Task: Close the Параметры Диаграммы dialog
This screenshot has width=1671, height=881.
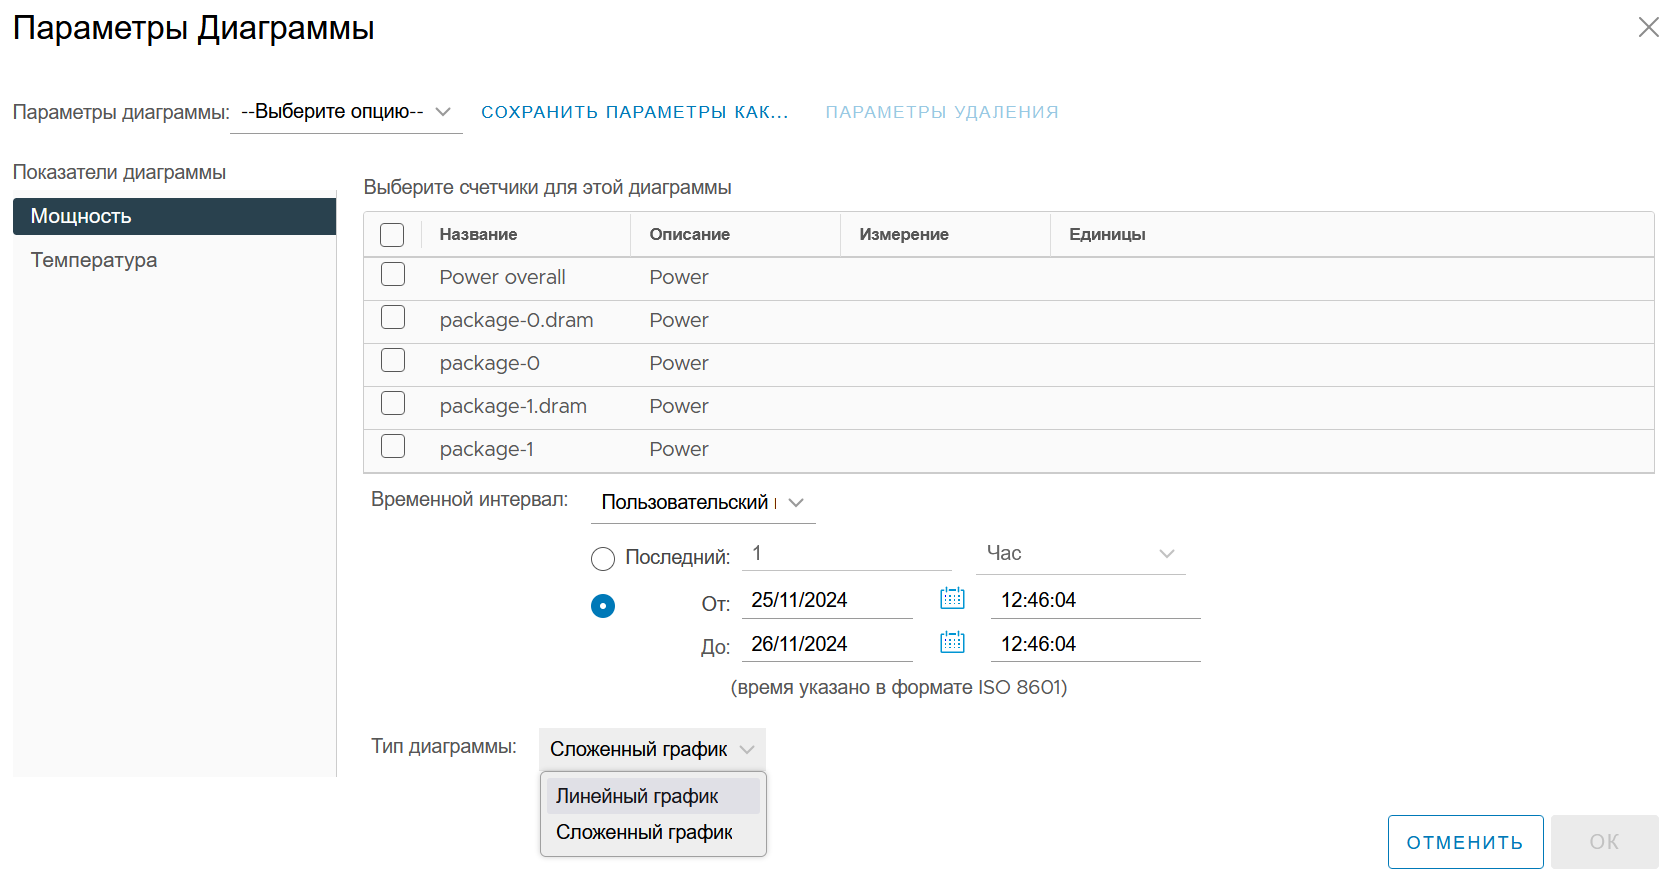Action: [x=1649, y=27]
